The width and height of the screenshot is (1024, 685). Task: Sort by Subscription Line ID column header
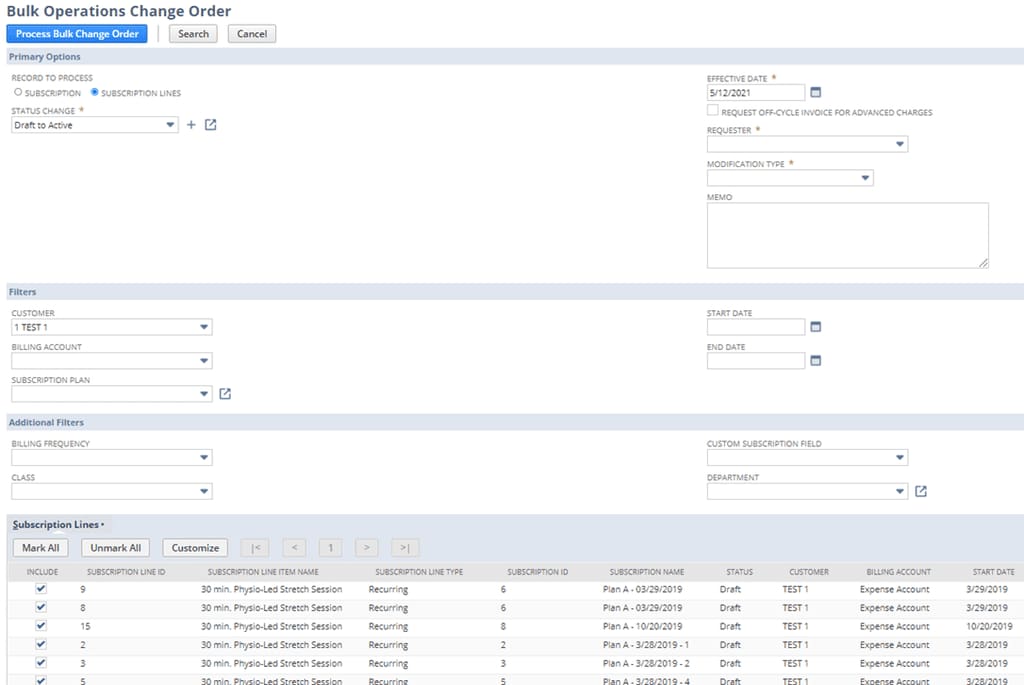tap(126, 572)
